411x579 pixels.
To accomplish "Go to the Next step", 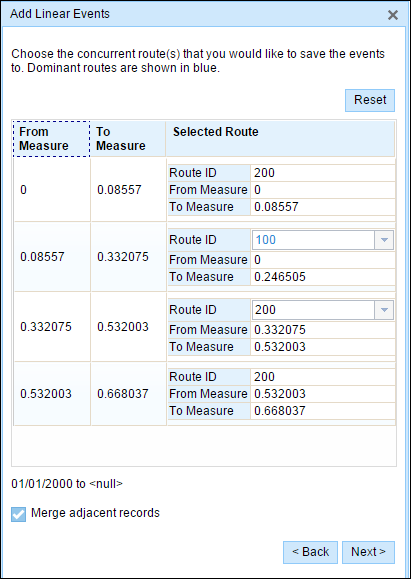I will (x=368, y=552).
